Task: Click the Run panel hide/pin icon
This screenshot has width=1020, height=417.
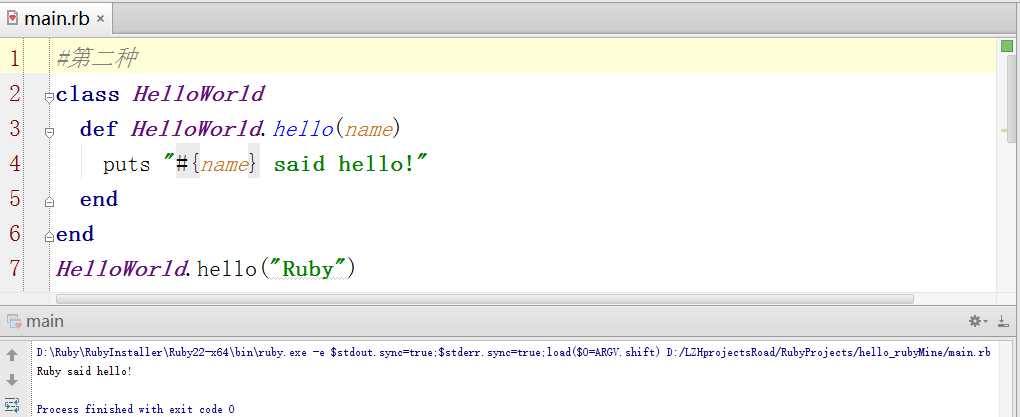Action: tap(1004, 321)
